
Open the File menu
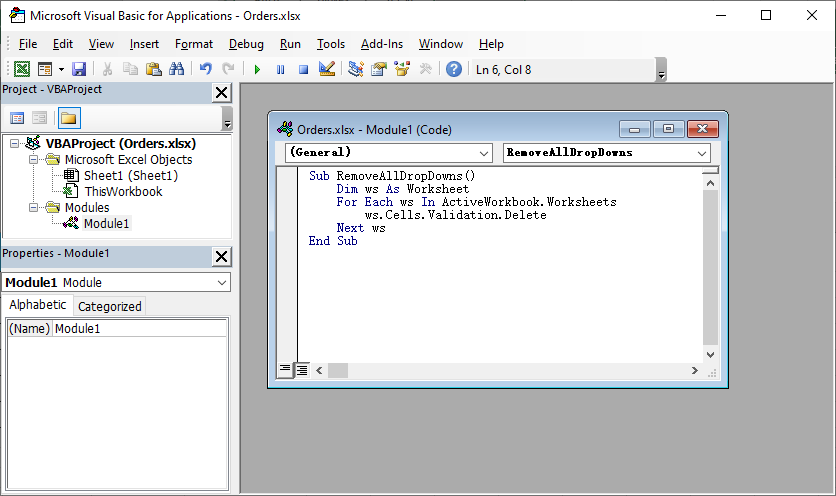coord(28,44)
